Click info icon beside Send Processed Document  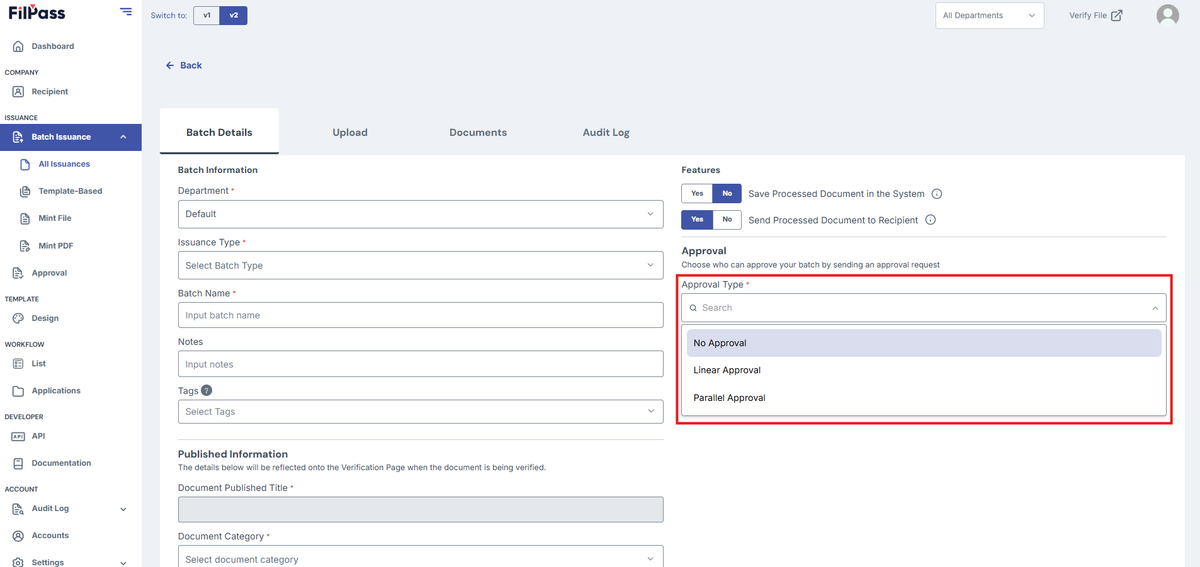(930, 220)
